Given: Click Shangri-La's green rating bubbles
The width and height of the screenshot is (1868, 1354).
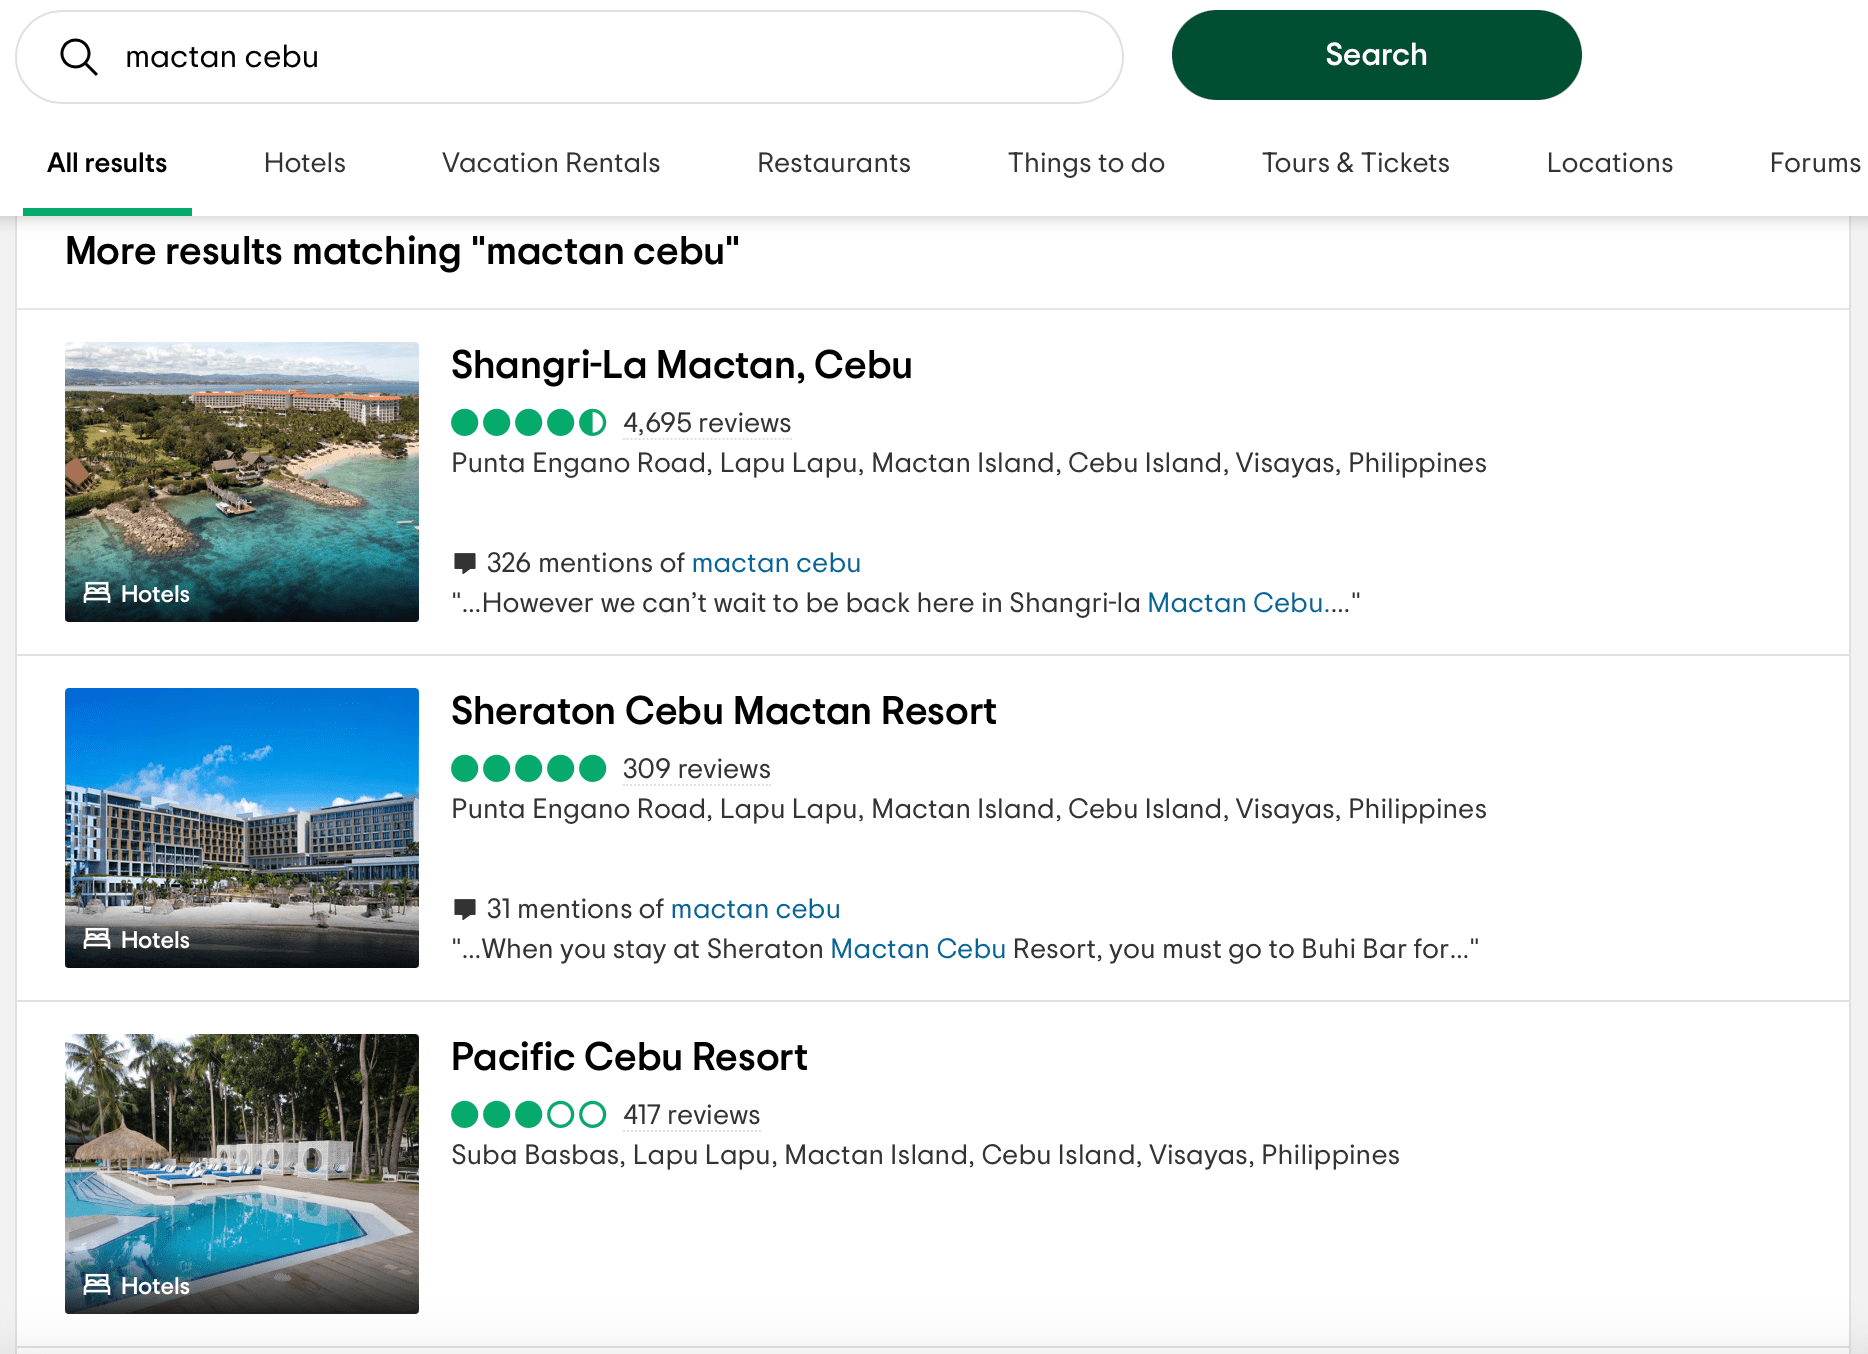Looking at the screenshot, I should tap(528, 423).
